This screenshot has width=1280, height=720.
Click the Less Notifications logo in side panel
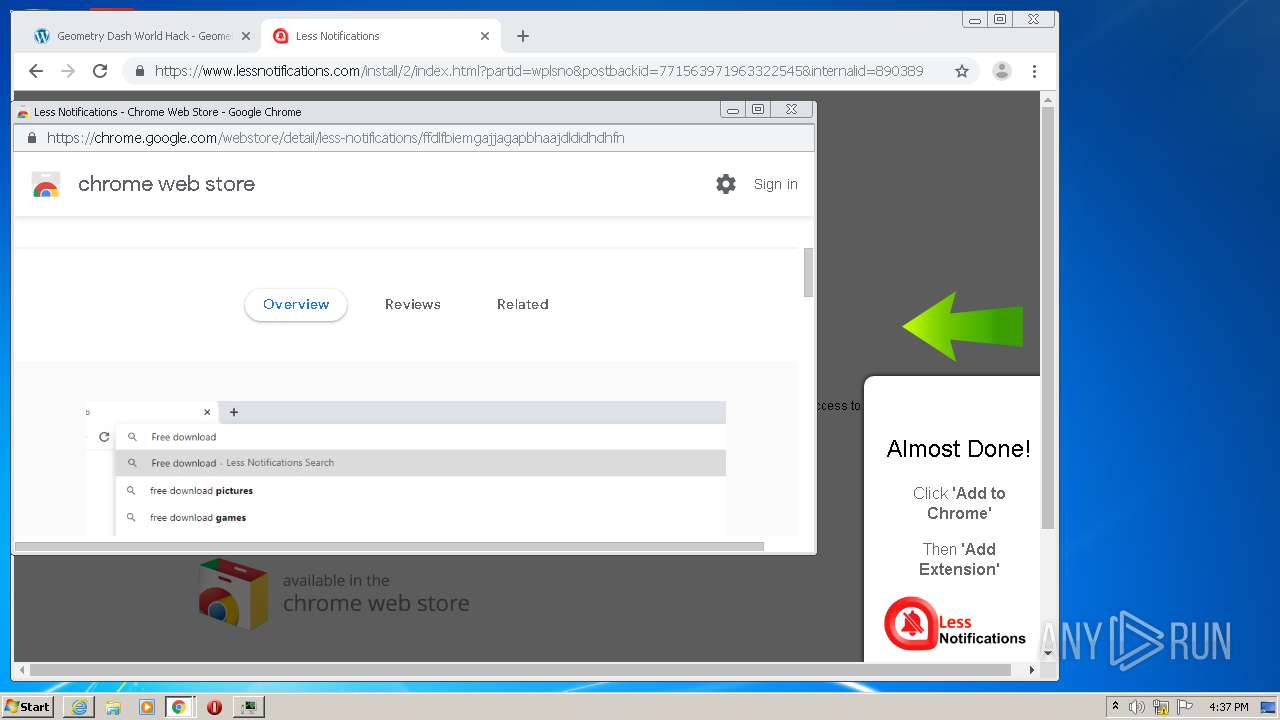click(955, 624)
